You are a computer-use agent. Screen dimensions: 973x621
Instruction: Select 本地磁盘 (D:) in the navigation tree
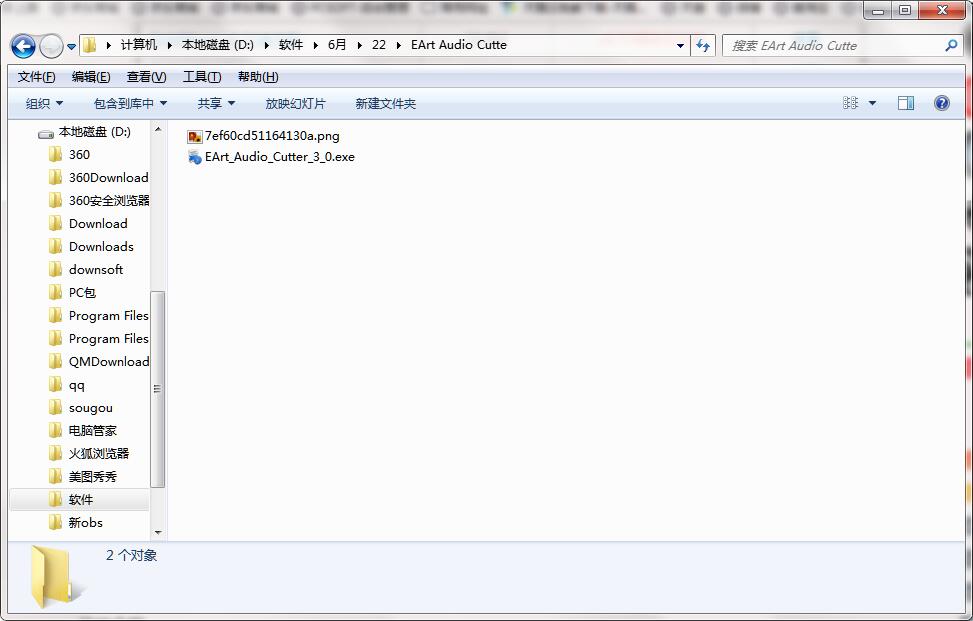coord(94,132)
